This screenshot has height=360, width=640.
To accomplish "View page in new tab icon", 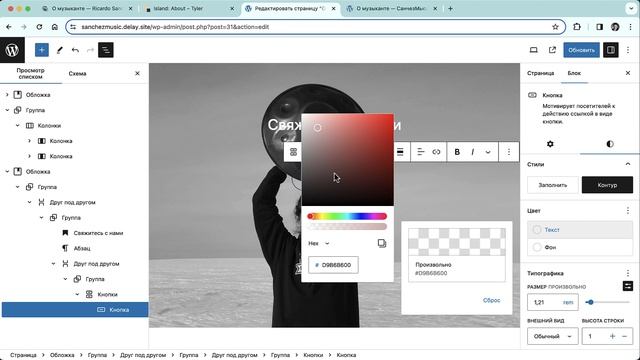I will 552,50.
